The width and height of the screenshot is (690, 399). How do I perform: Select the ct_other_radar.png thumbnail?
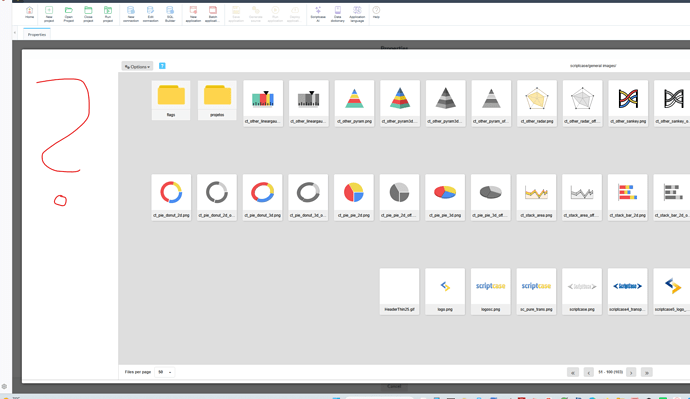click(537, 103)
